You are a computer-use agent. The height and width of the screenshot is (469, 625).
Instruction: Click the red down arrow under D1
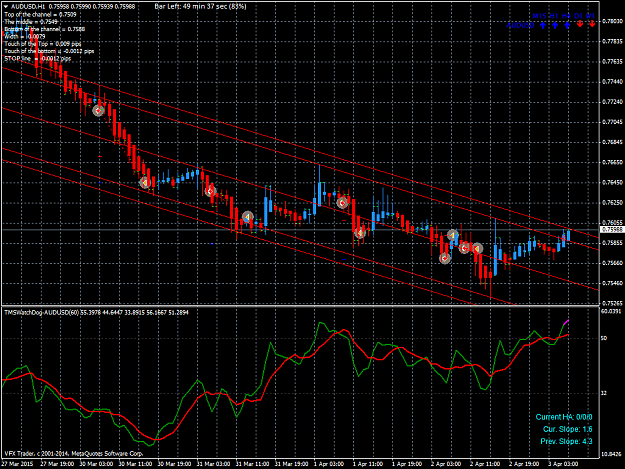click(580, 24)
